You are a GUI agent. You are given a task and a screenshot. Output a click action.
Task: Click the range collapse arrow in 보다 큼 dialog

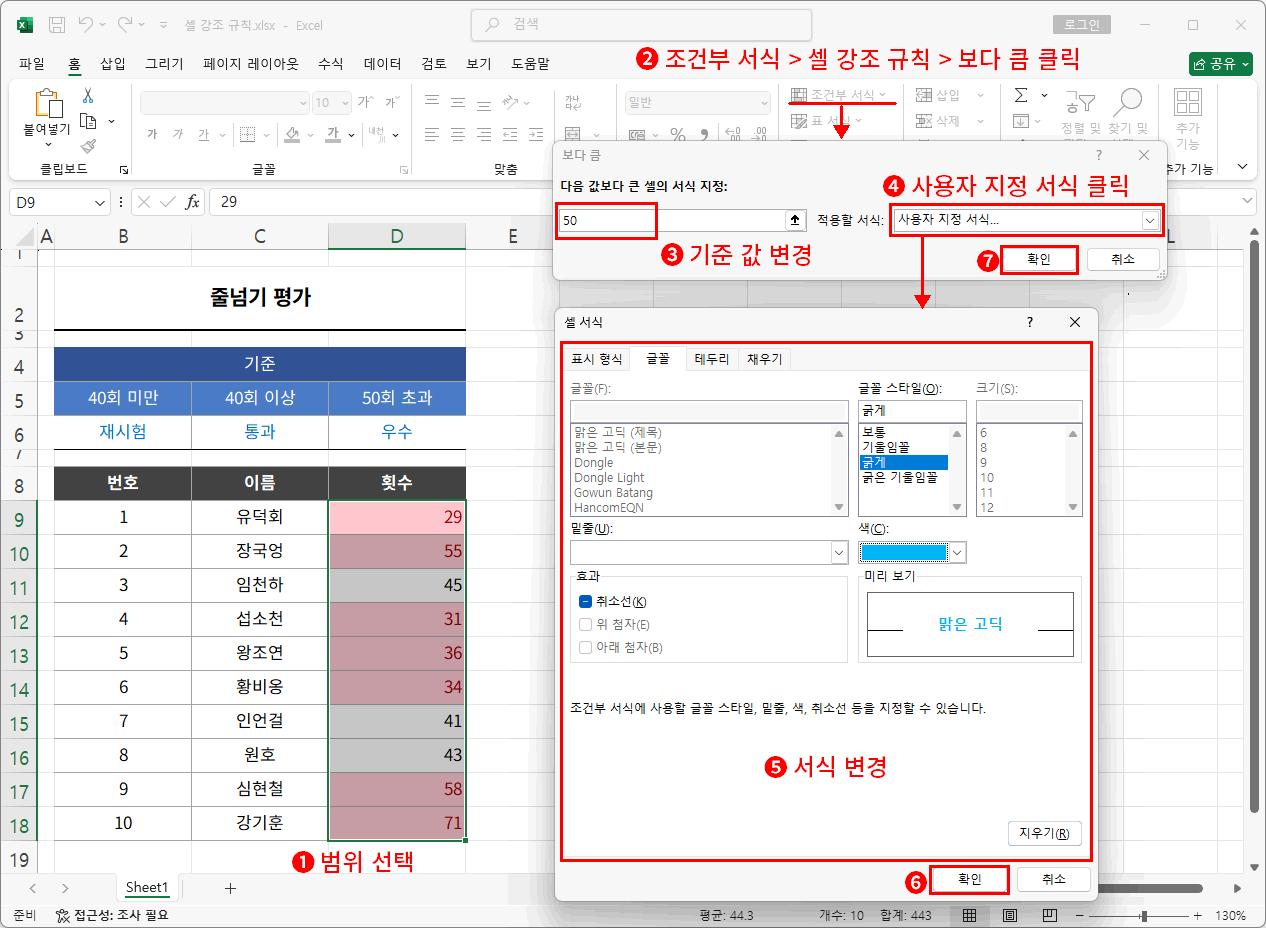click(796, 220)
